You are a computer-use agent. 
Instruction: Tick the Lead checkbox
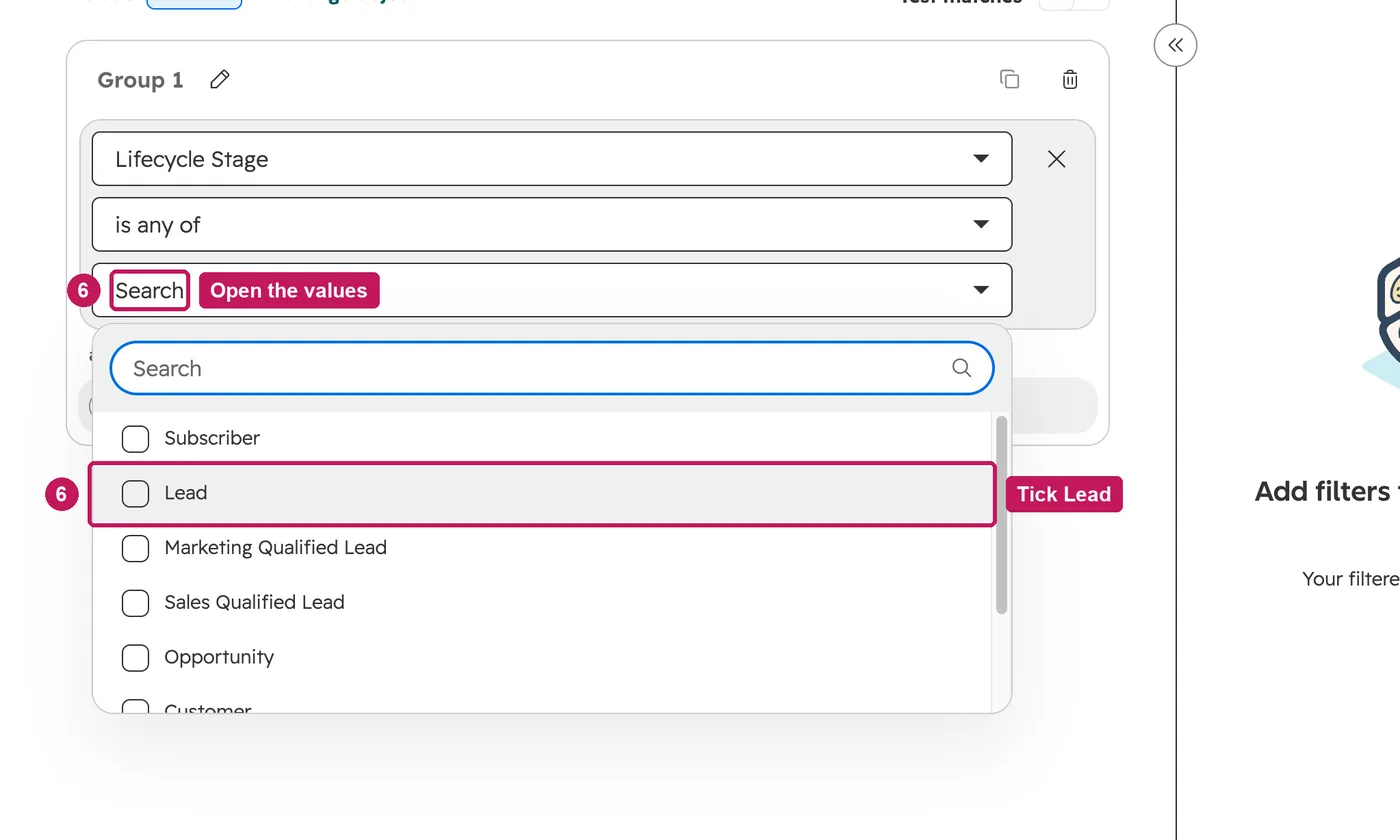click(x=135, y=493)
